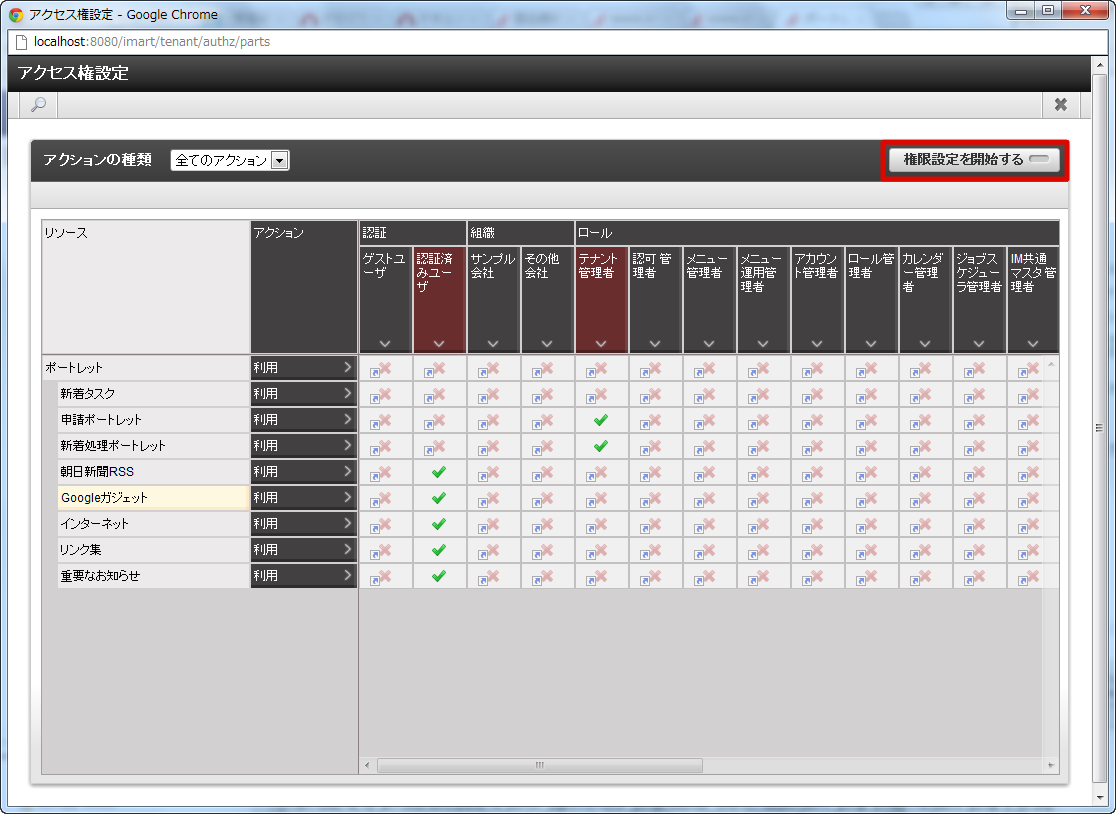Viewport: 1116px width, 814px height.
Task: Select the インターネット resource row
Action: tap(153, 523)
